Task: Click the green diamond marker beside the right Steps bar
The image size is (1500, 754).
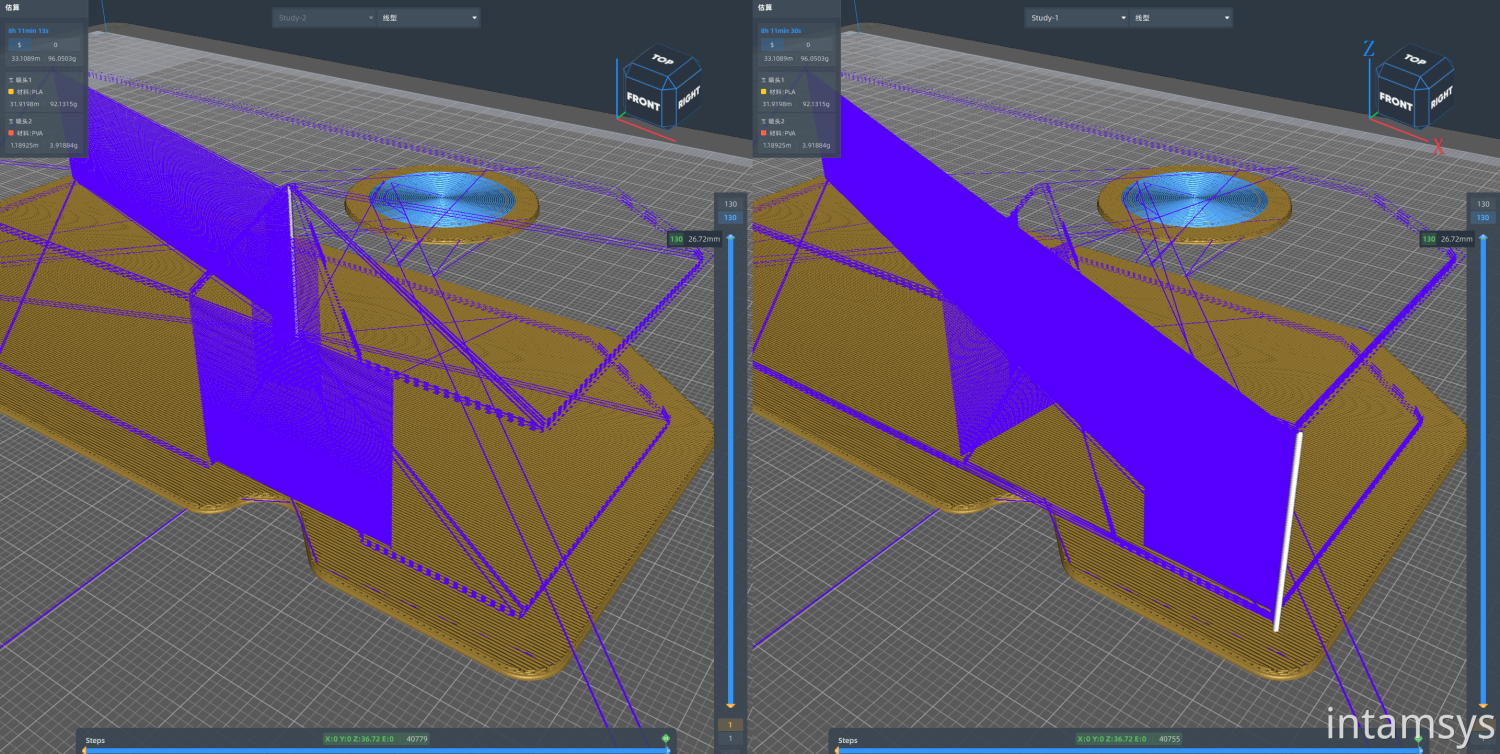Action: point(1419,739)
